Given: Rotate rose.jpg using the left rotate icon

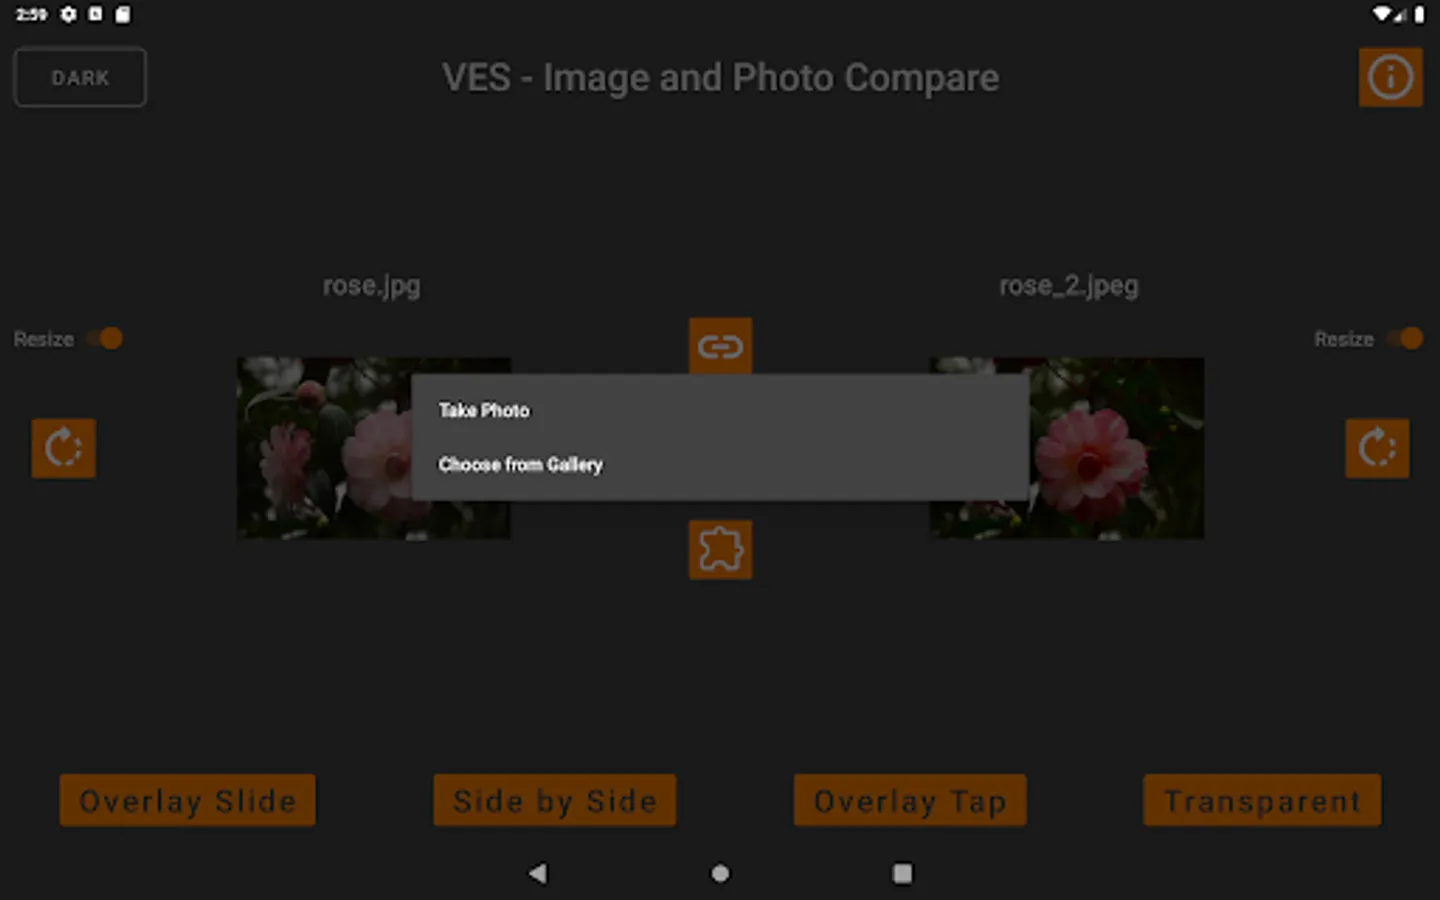Looking at the screenshot, I should click(x=63, y=448).
